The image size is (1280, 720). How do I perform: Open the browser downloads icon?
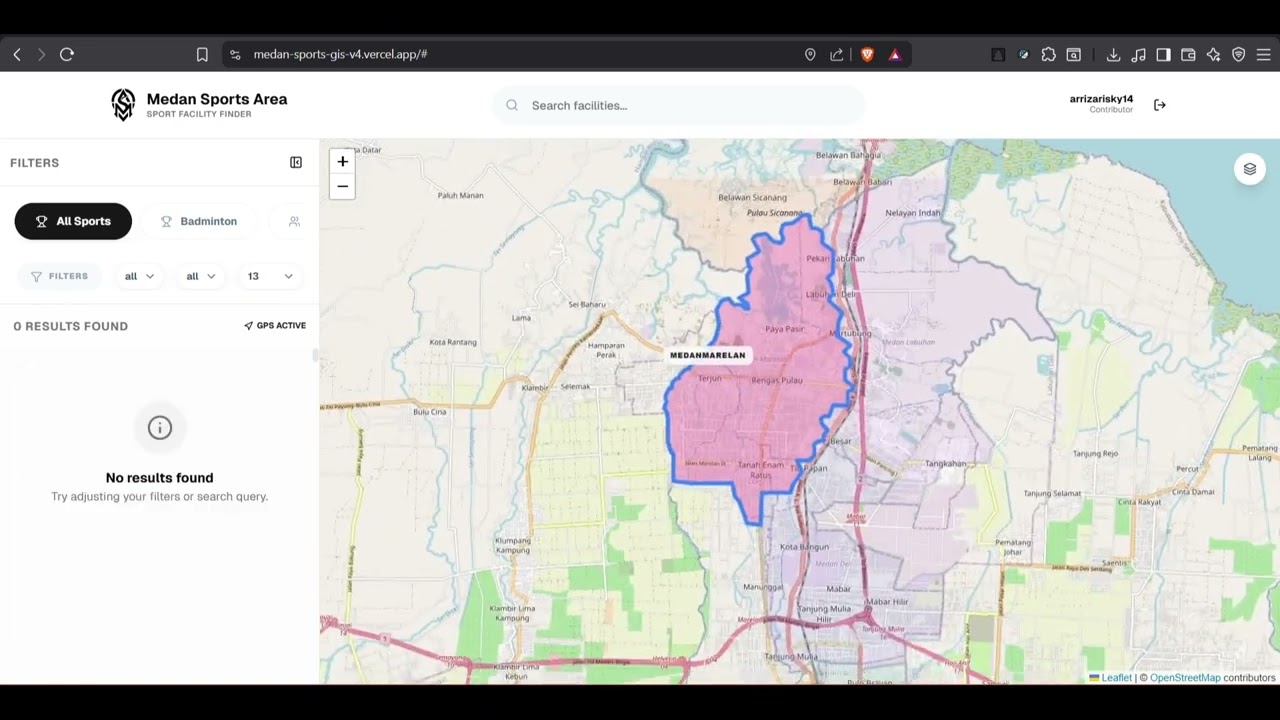pyautogui.click(x=1113, y=55)
